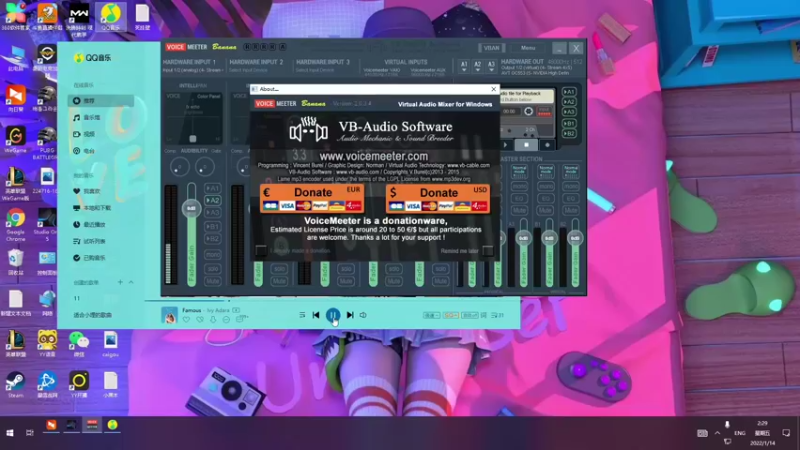The height and width of the screenshot is (450, 800).
Task: Toggle A2 routing on Hardware Input 1
Action: pos(212,201)
